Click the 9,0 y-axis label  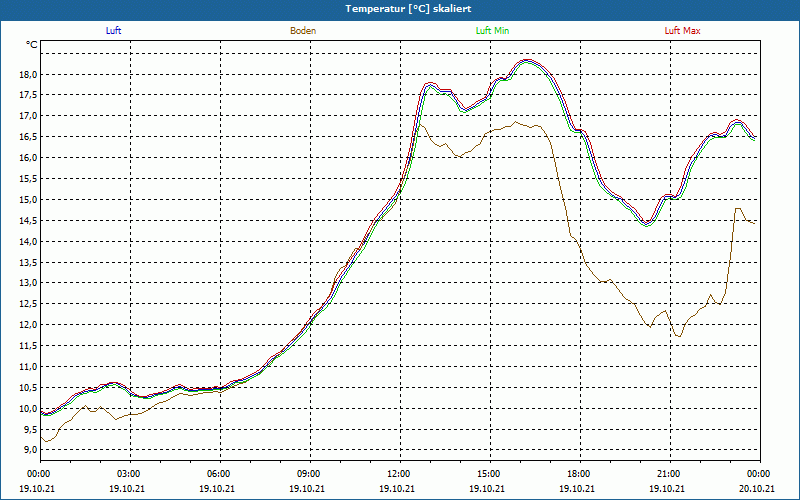click(x=31, y=449)
